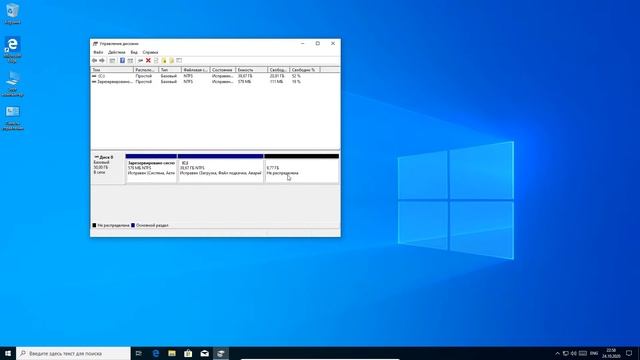640x360 pixels.
Task: Select the unallocated Не распределена partition block
Action: point(301,169)
